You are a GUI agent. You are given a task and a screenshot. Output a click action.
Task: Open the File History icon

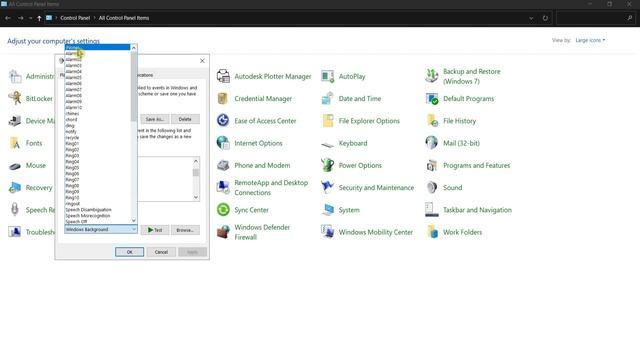(432, 121)
